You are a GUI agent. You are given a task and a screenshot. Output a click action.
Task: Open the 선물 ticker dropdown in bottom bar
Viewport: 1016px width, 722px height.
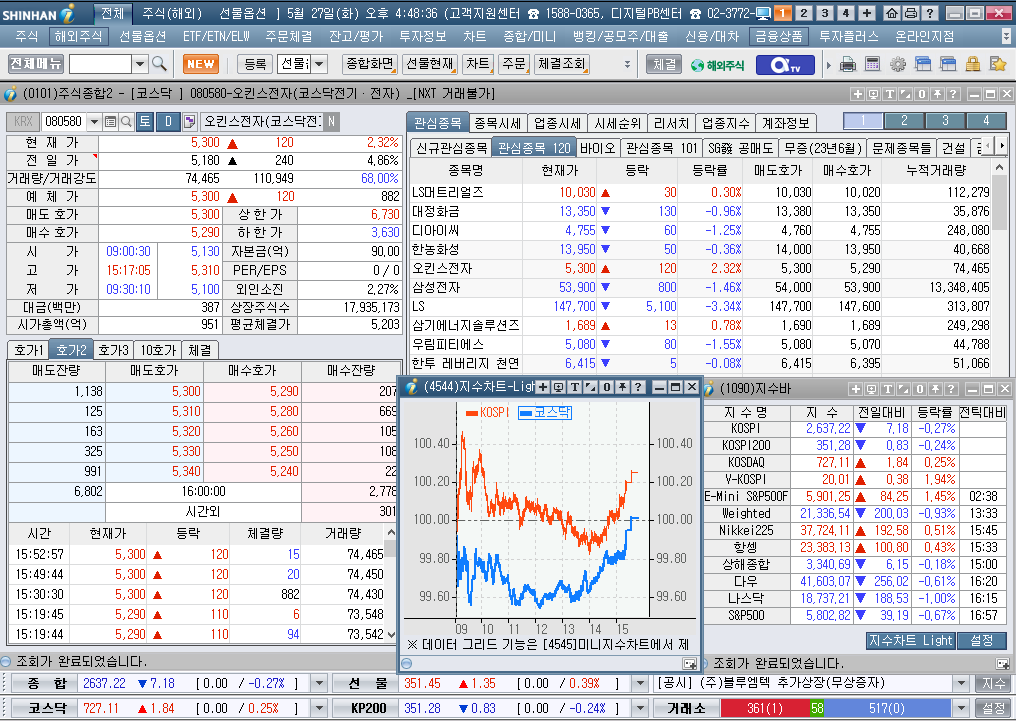pyautogui.click(x=640, y=683)
